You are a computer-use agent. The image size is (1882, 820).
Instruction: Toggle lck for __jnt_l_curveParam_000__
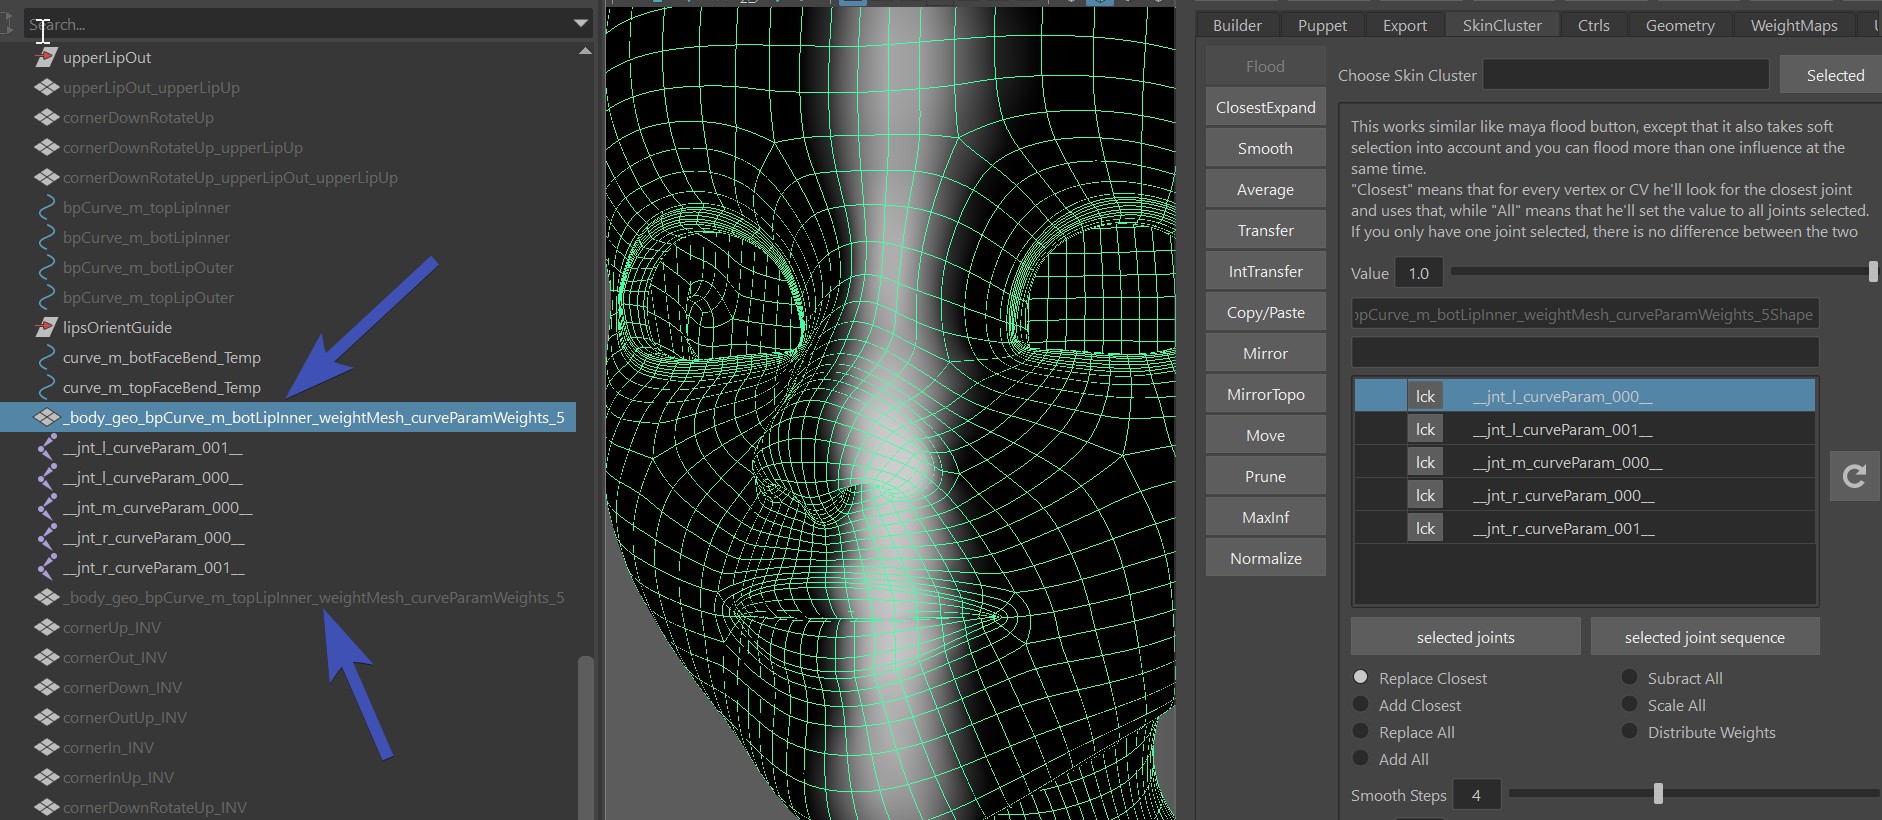point(1425,396)
